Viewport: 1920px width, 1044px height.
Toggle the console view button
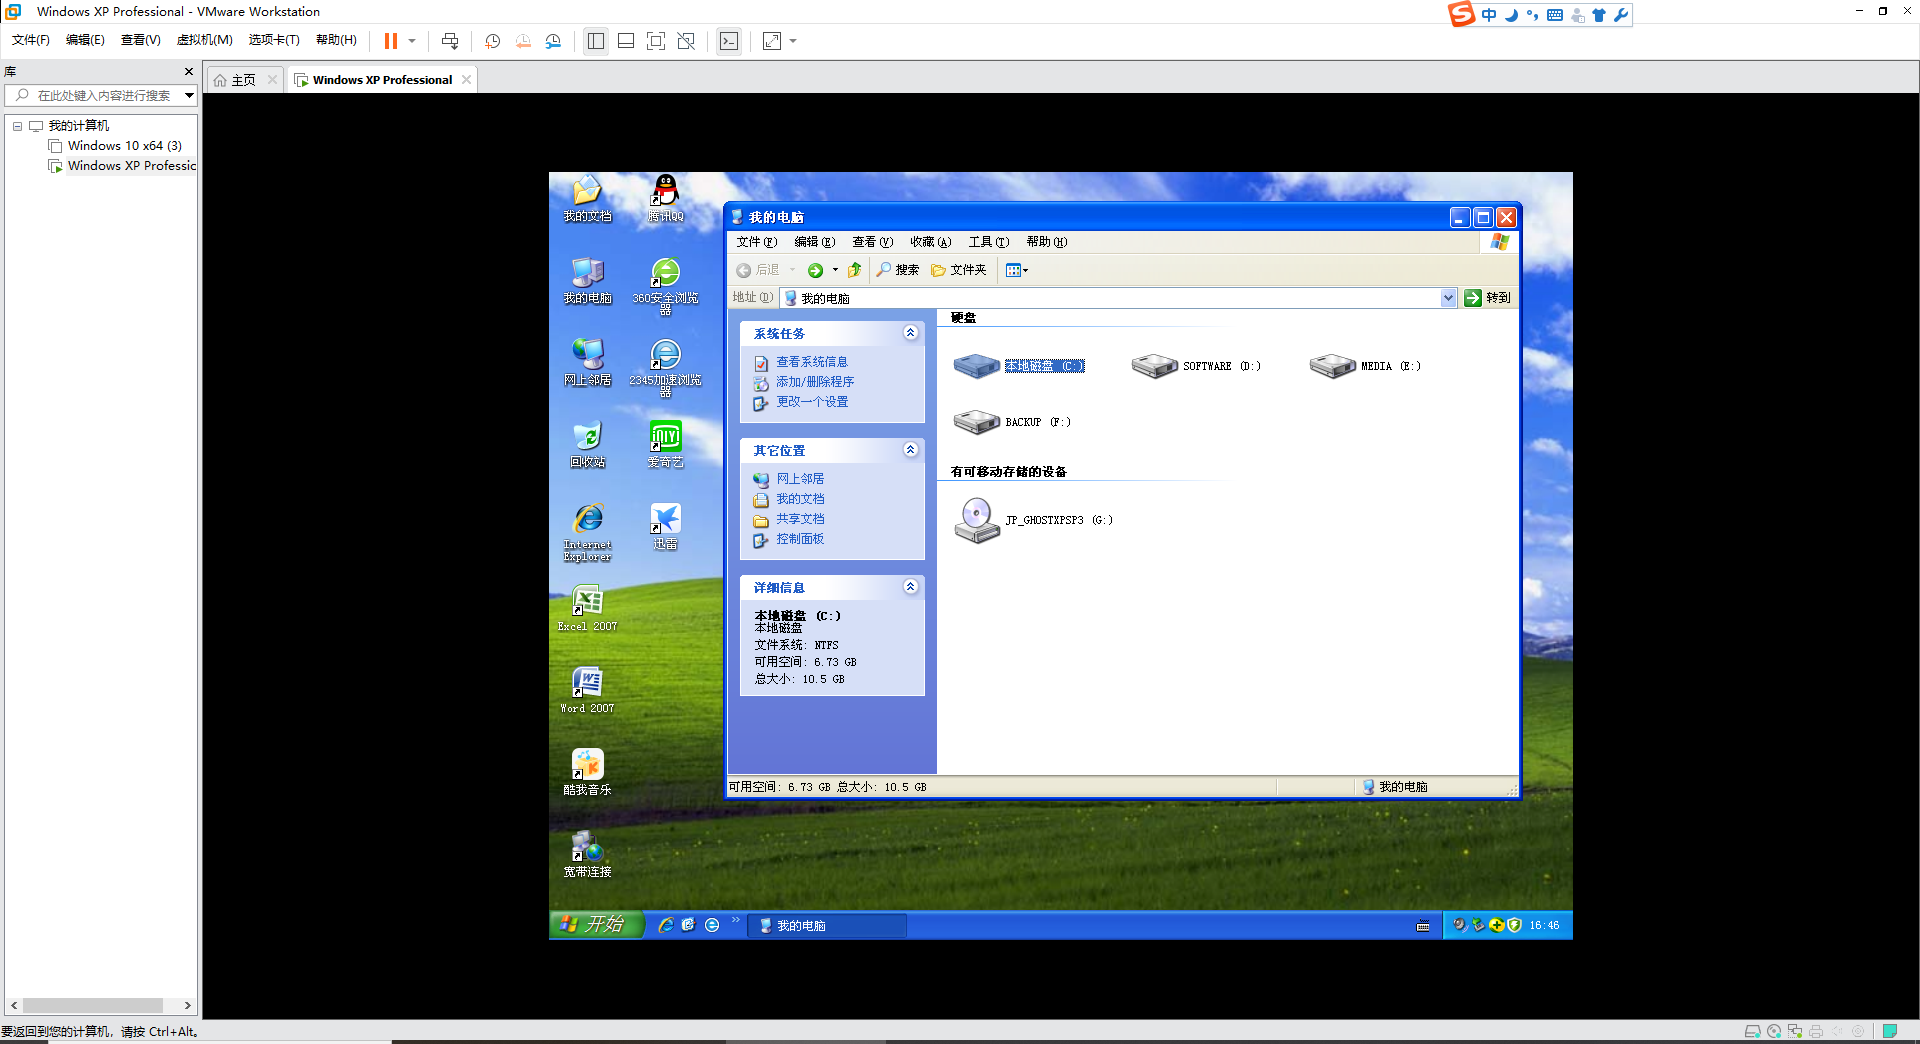tap(729, 41)
